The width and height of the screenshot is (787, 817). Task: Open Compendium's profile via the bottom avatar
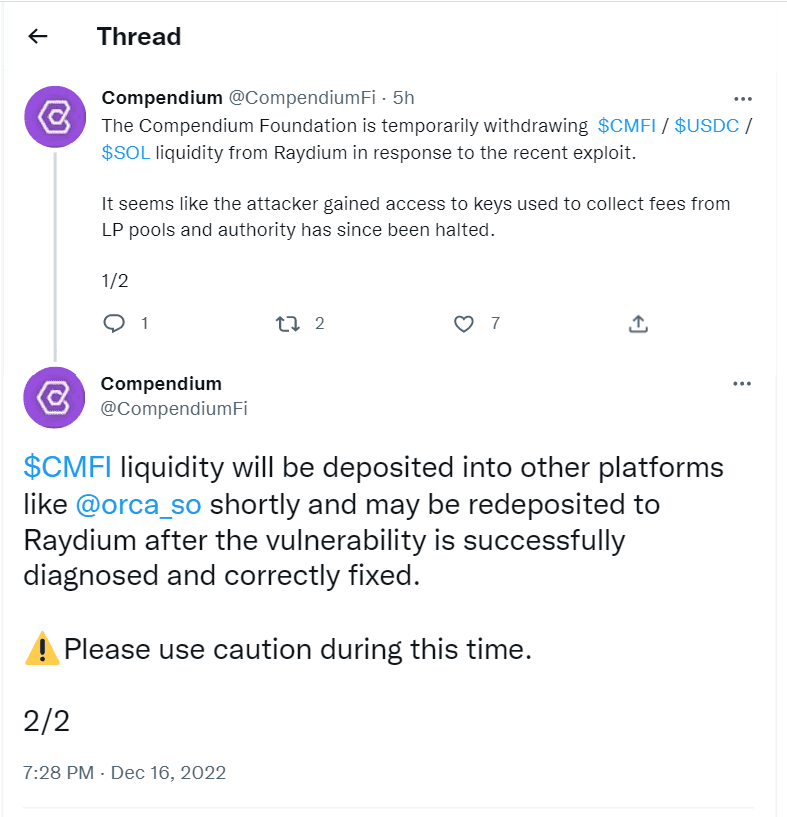[x=55, y=397]
